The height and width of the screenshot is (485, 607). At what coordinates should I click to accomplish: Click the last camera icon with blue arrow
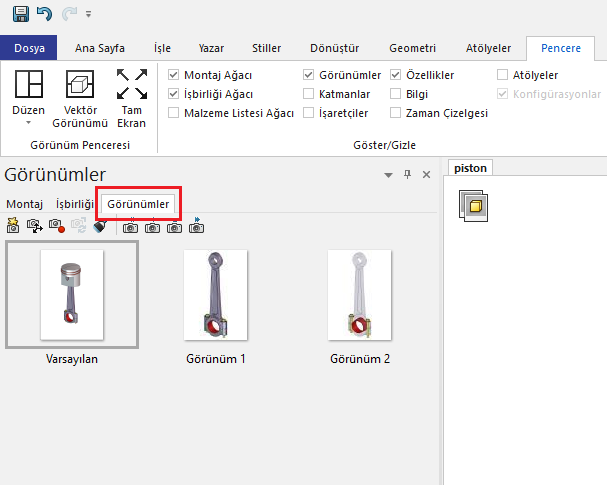(x=197, y=227)
